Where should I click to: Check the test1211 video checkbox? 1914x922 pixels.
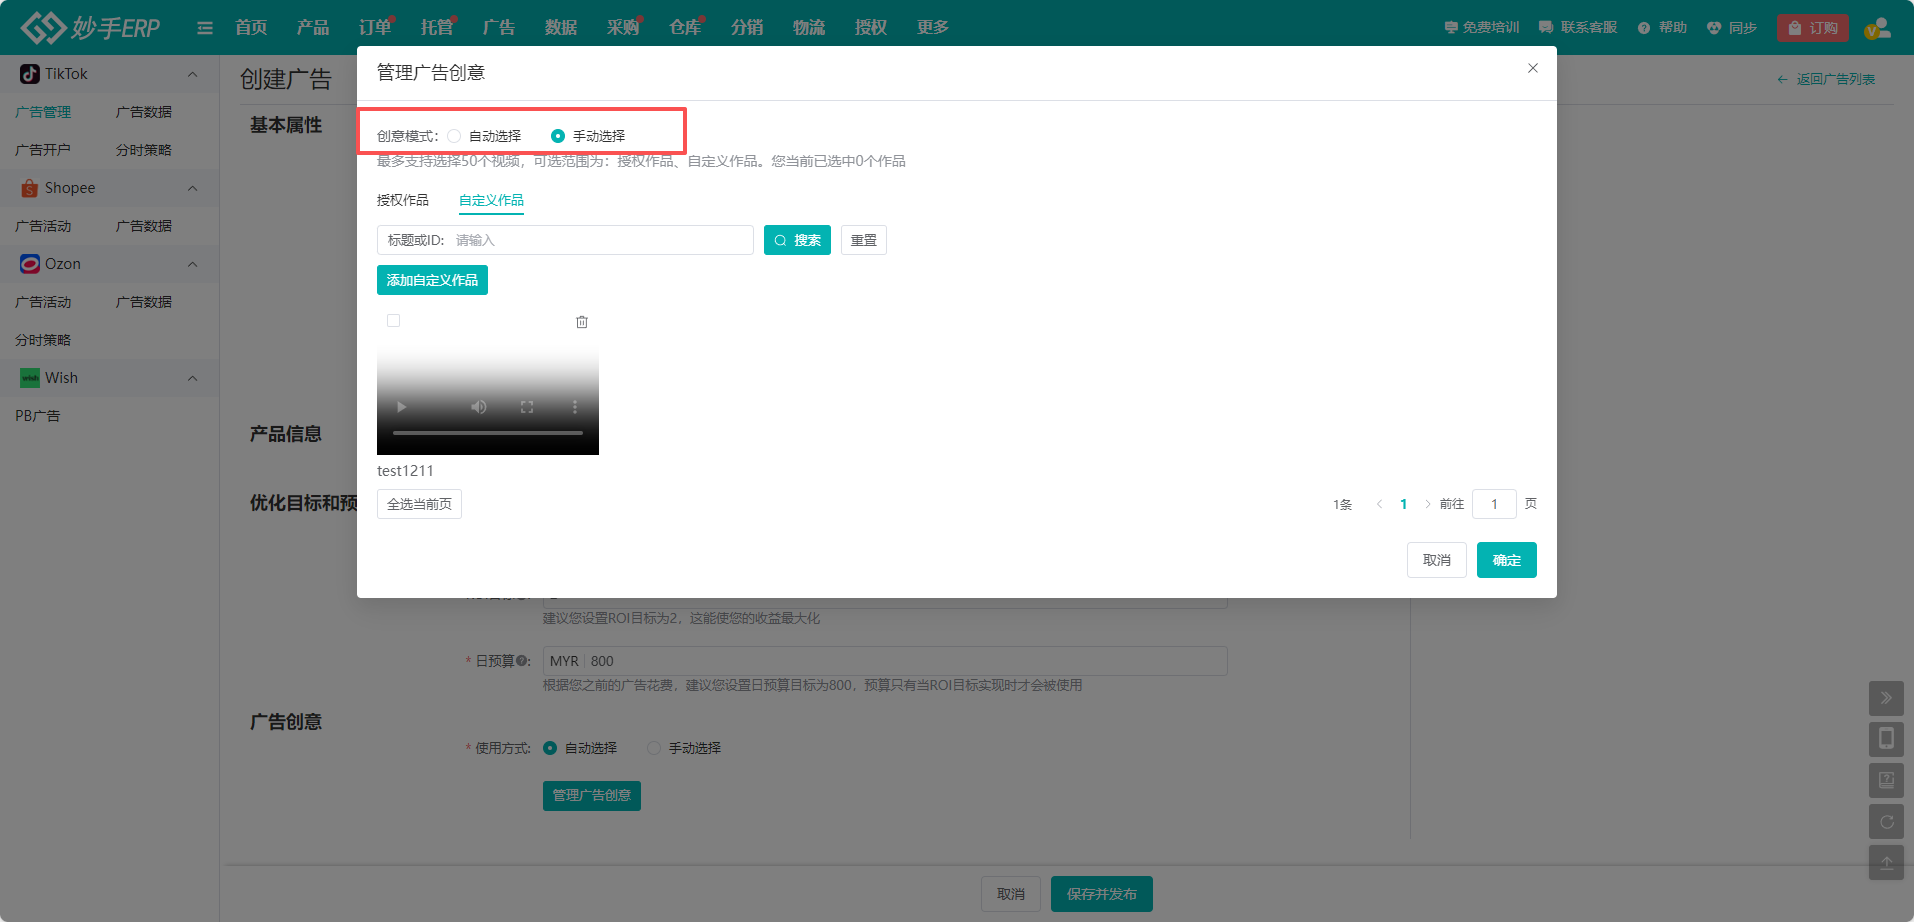[x=394, y=321]
